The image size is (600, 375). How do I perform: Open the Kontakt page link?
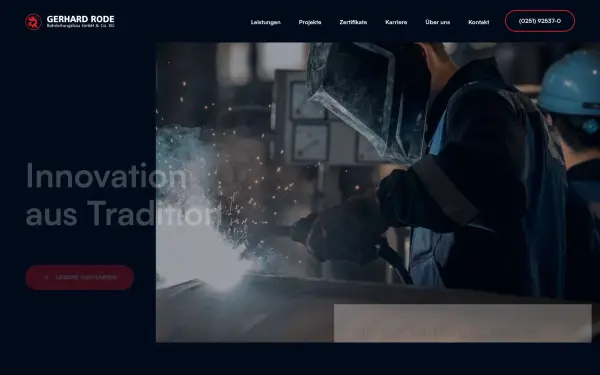(x=479, y=22)
